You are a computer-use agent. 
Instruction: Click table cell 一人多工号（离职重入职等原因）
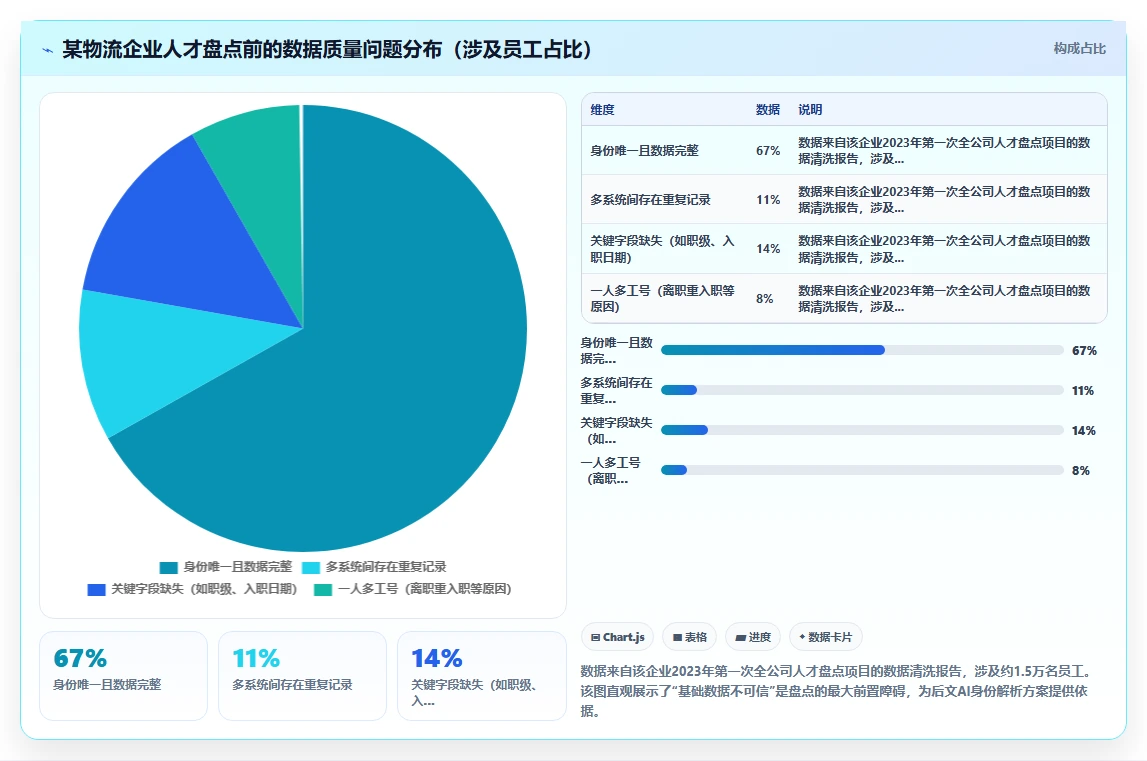(x=663, y=299)
